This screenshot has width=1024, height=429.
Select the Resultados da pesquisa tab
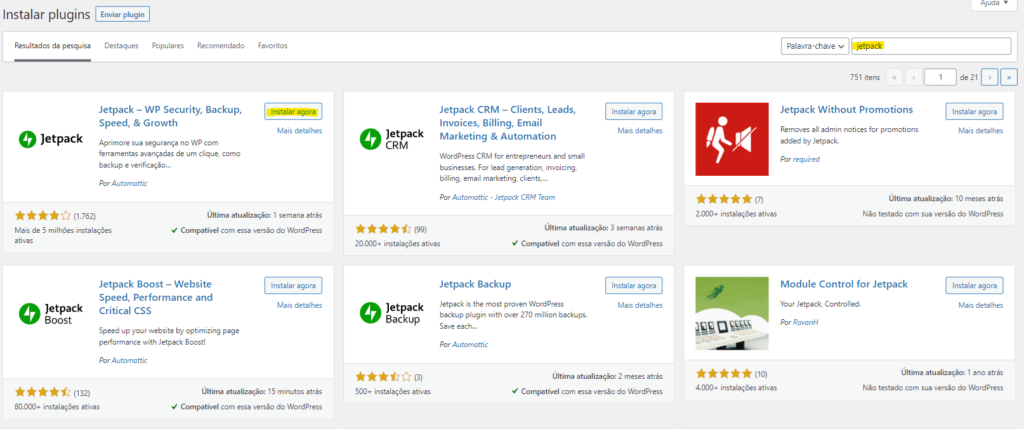(x=52, y=46)
